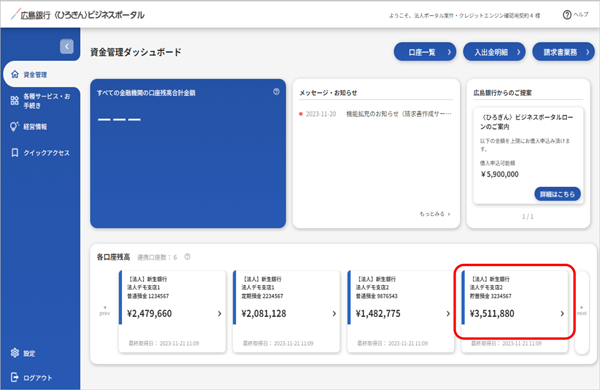The image size is (600, 390).
Task: Click the 入出金明細 button
Action: tap(494, 52)
